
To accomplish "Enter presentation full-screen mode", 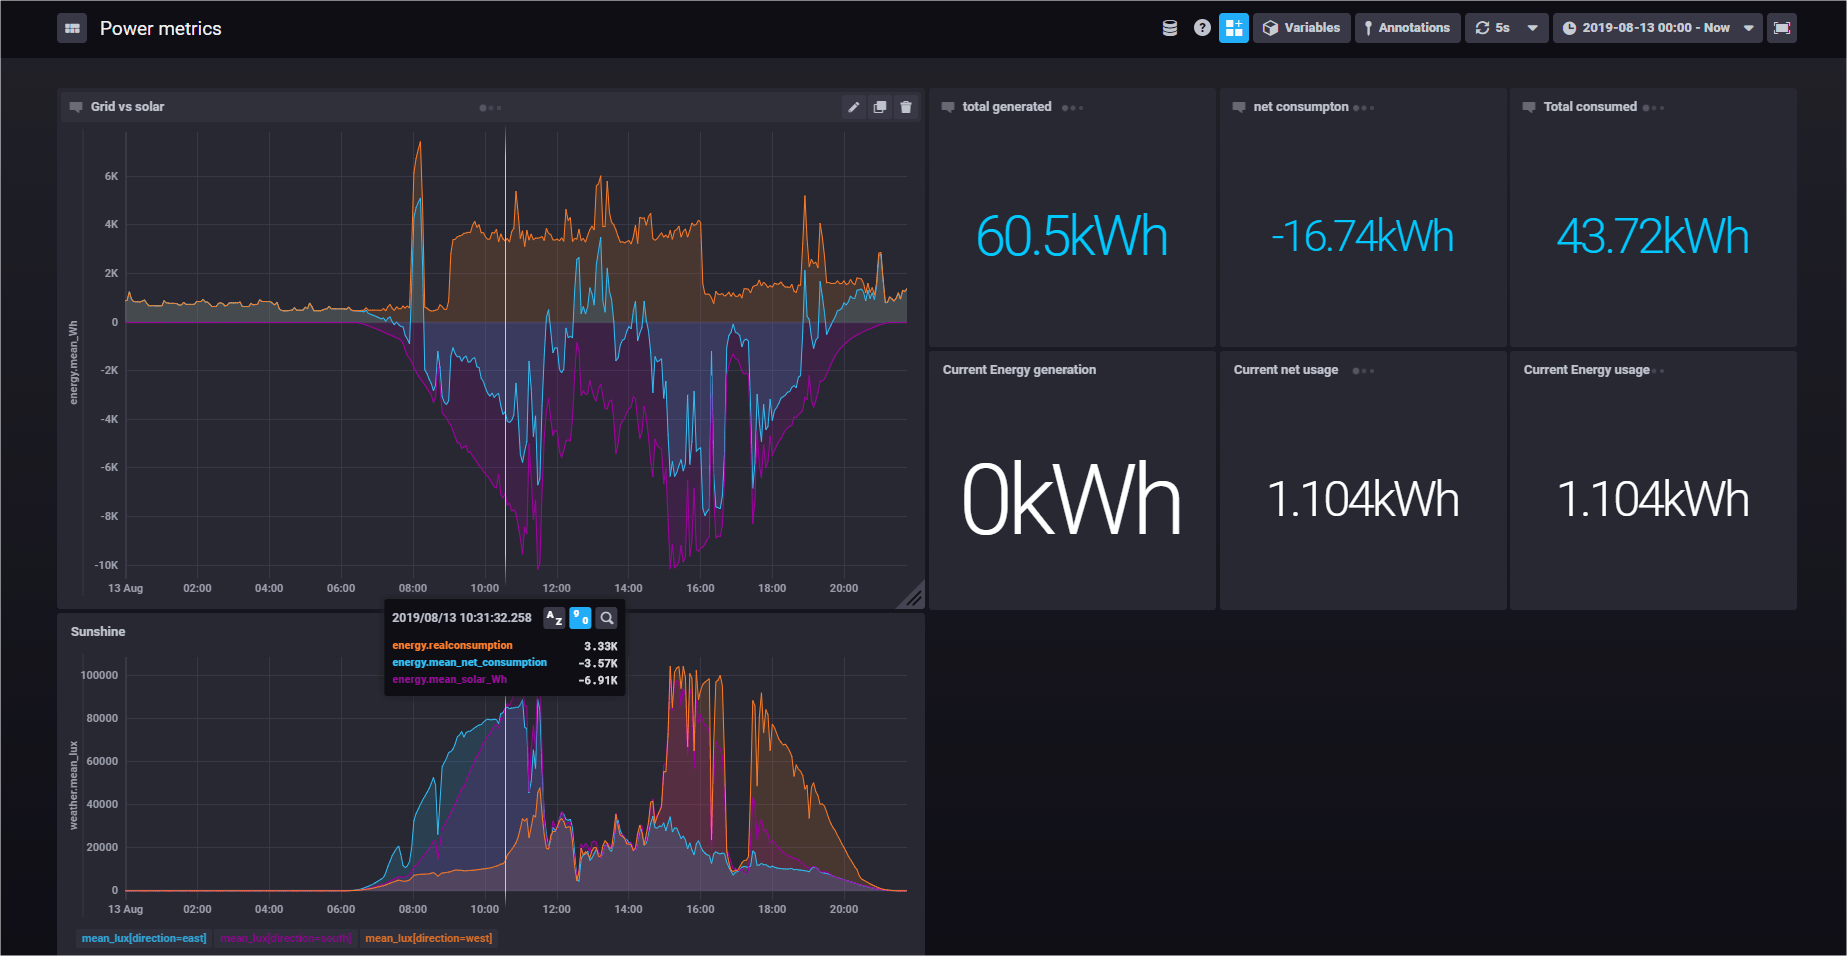I will point(1782,28).
